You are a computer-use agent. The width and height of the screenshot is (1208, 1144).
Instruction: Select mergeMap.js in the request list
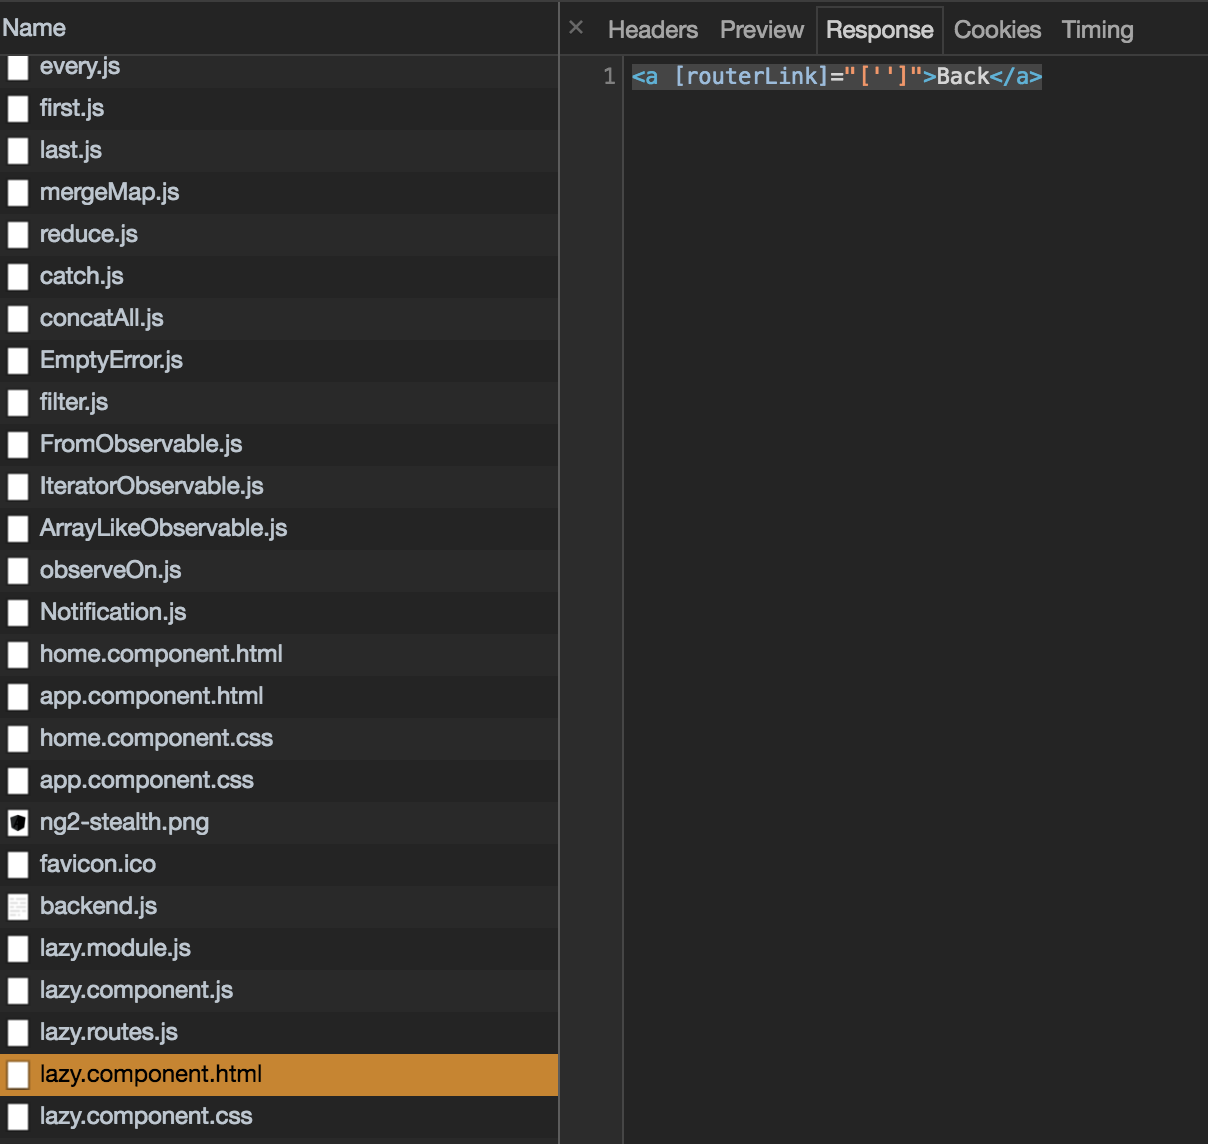[x=279, y=192]
